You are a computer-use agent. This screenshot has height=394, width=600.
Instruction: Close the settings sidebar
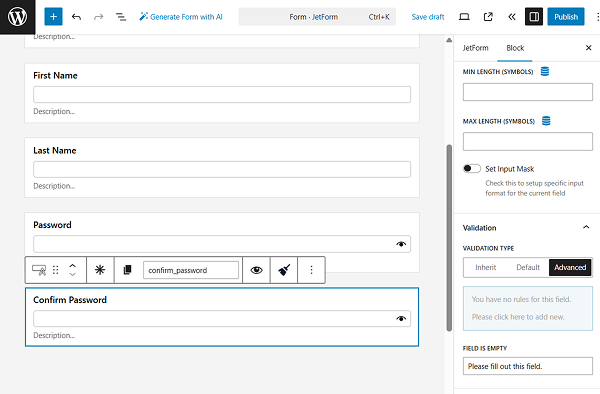[589, 48]
